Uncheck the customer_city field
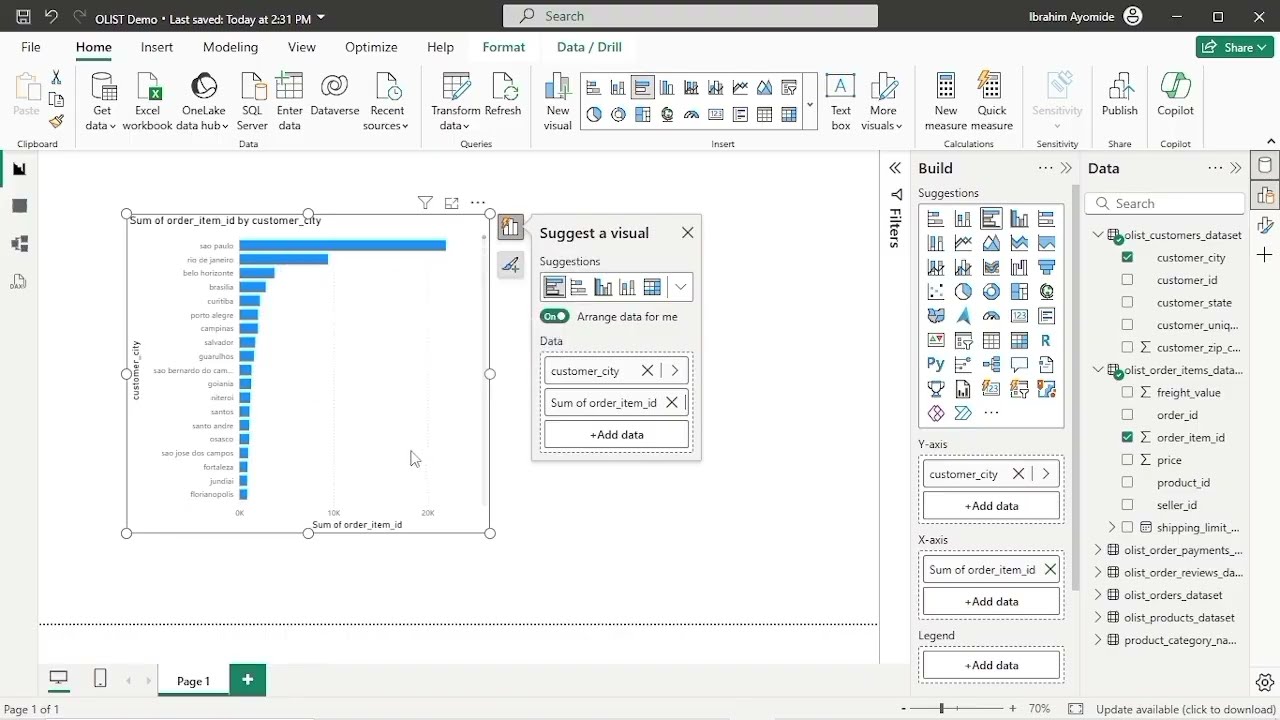 click(1127, 257)
